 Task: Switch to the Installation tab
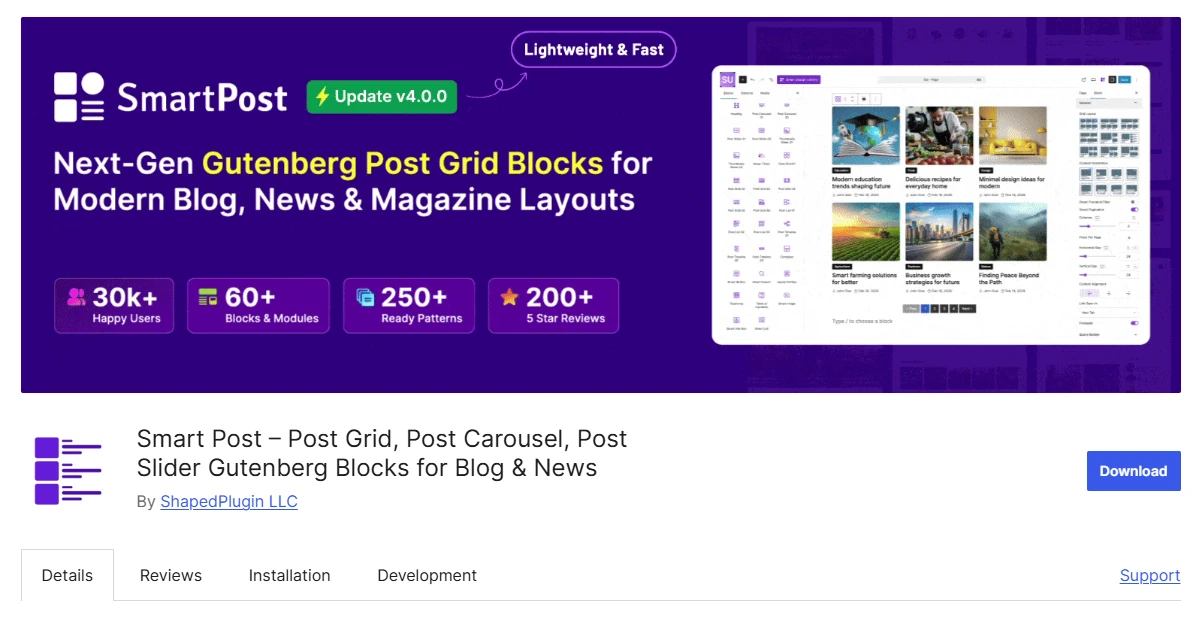(x=290, y=575)
